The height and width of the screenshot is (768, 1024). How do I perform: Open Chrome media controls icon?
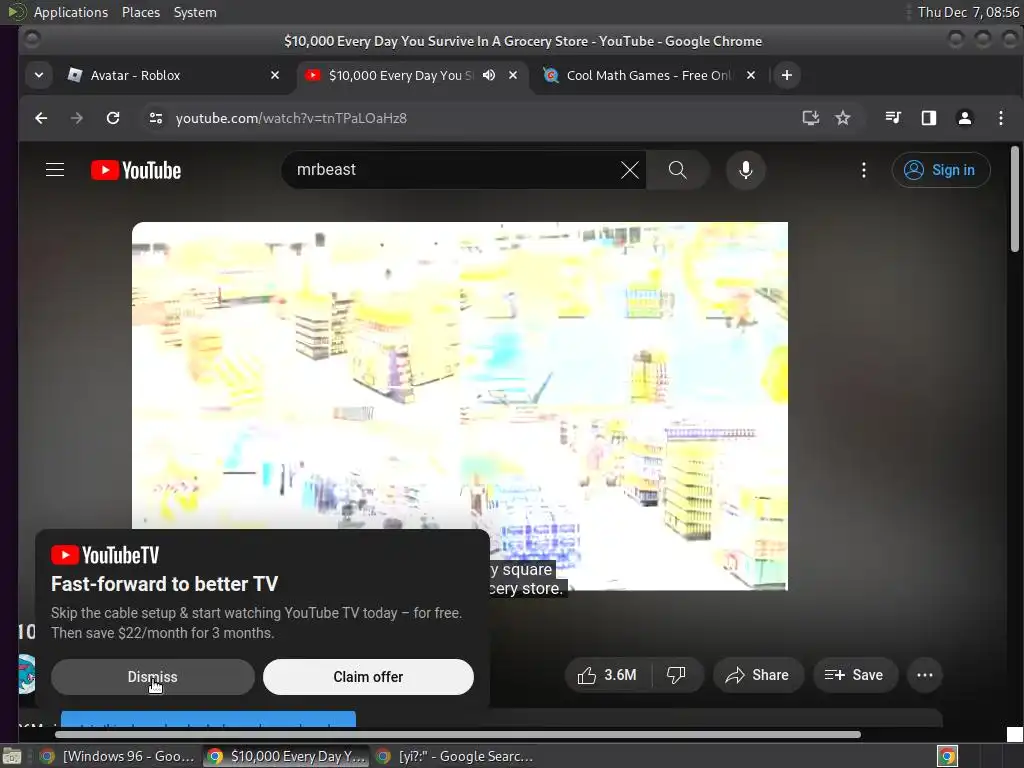tap(893, 118)
